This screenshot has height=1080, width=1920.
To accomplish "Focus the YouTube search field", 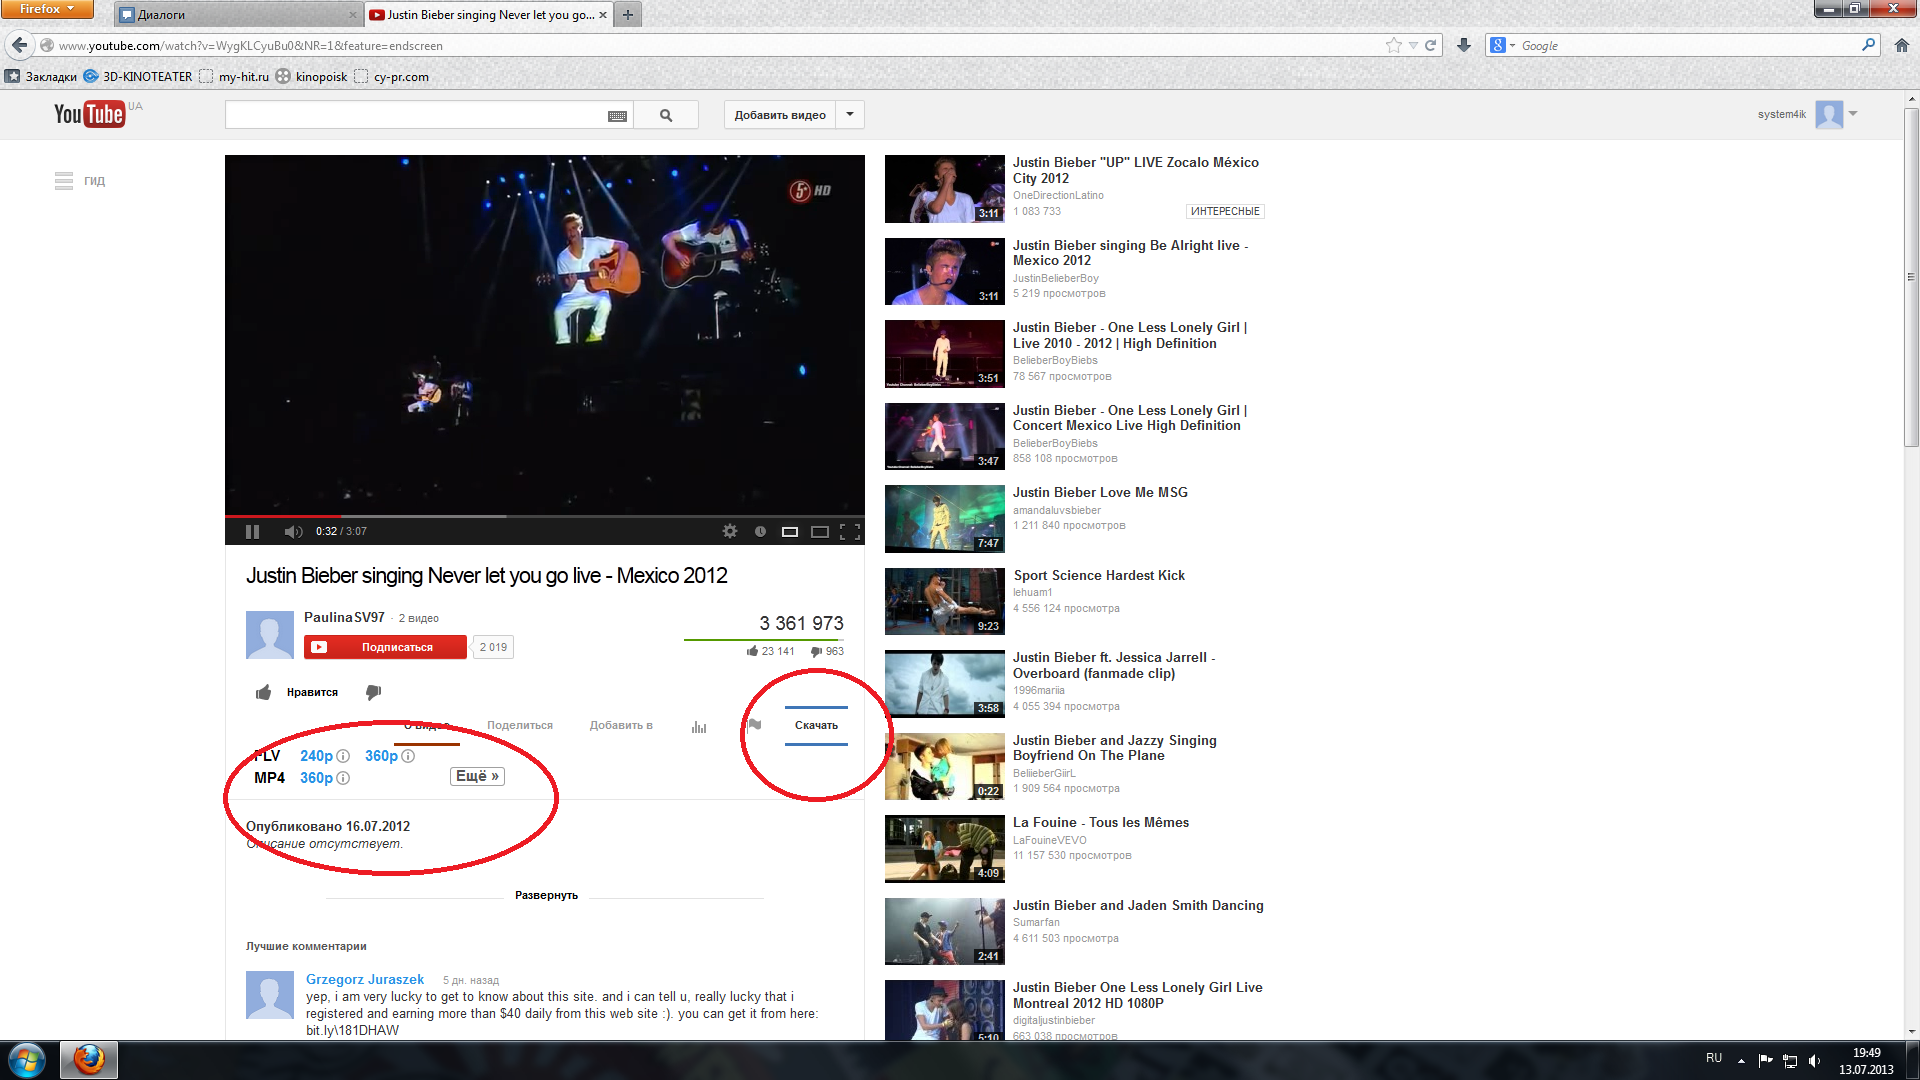I will (x=415, y=115).
